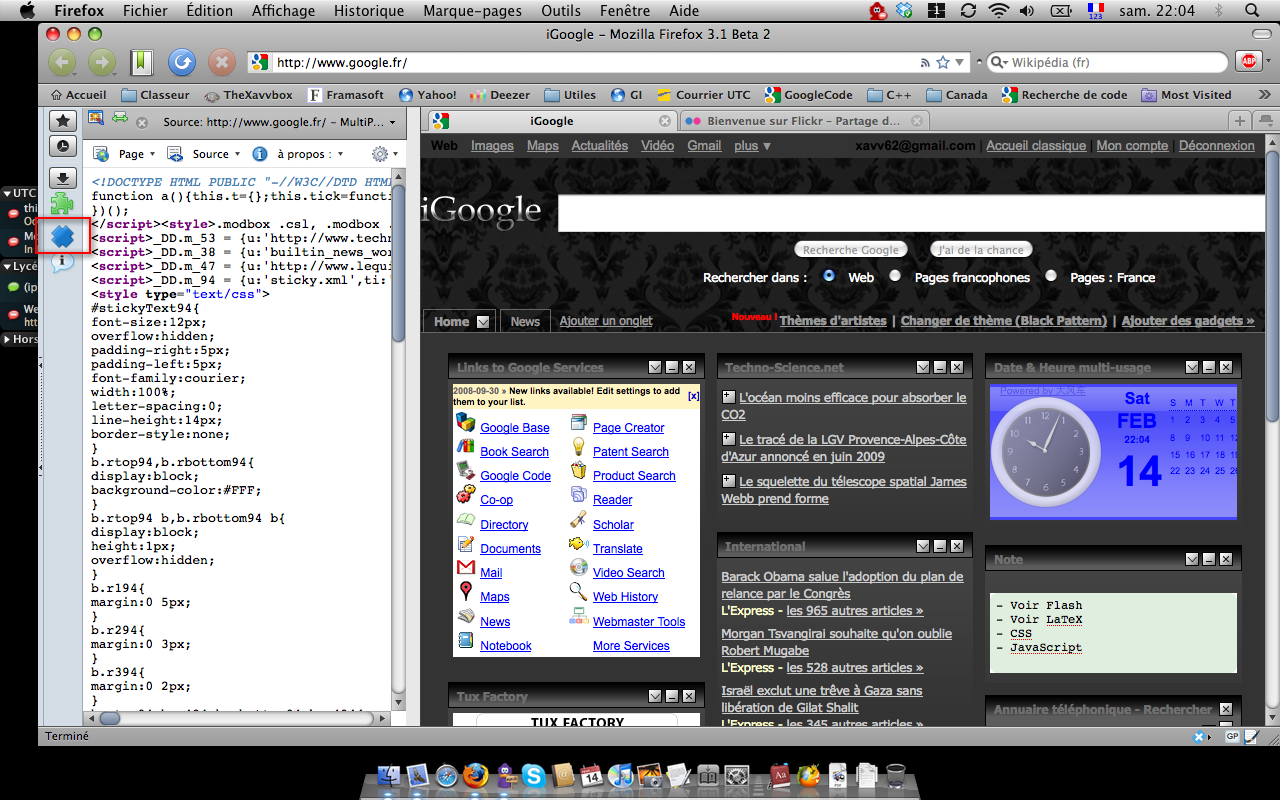Open the Affichage menu
The height and width of the screenshot is (800, 1280).
point(283,11)
